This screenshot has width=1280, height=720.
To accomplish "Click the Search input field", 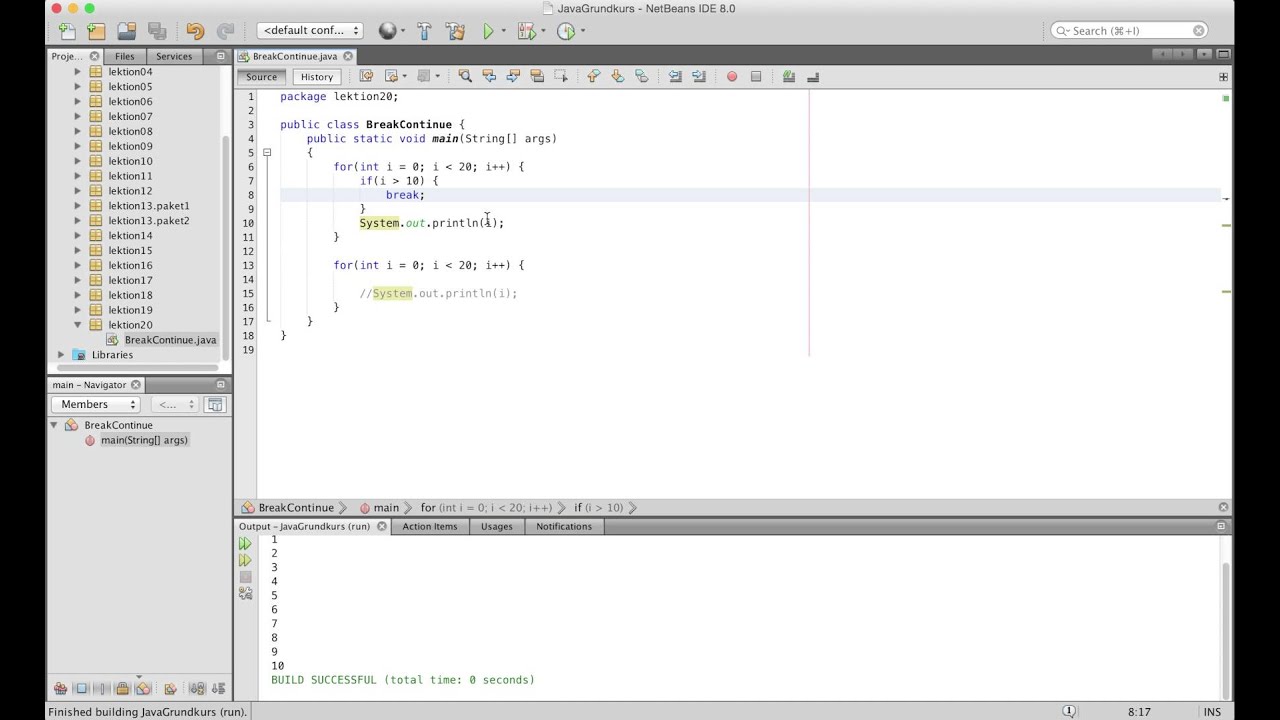I will pos(1129,31).
